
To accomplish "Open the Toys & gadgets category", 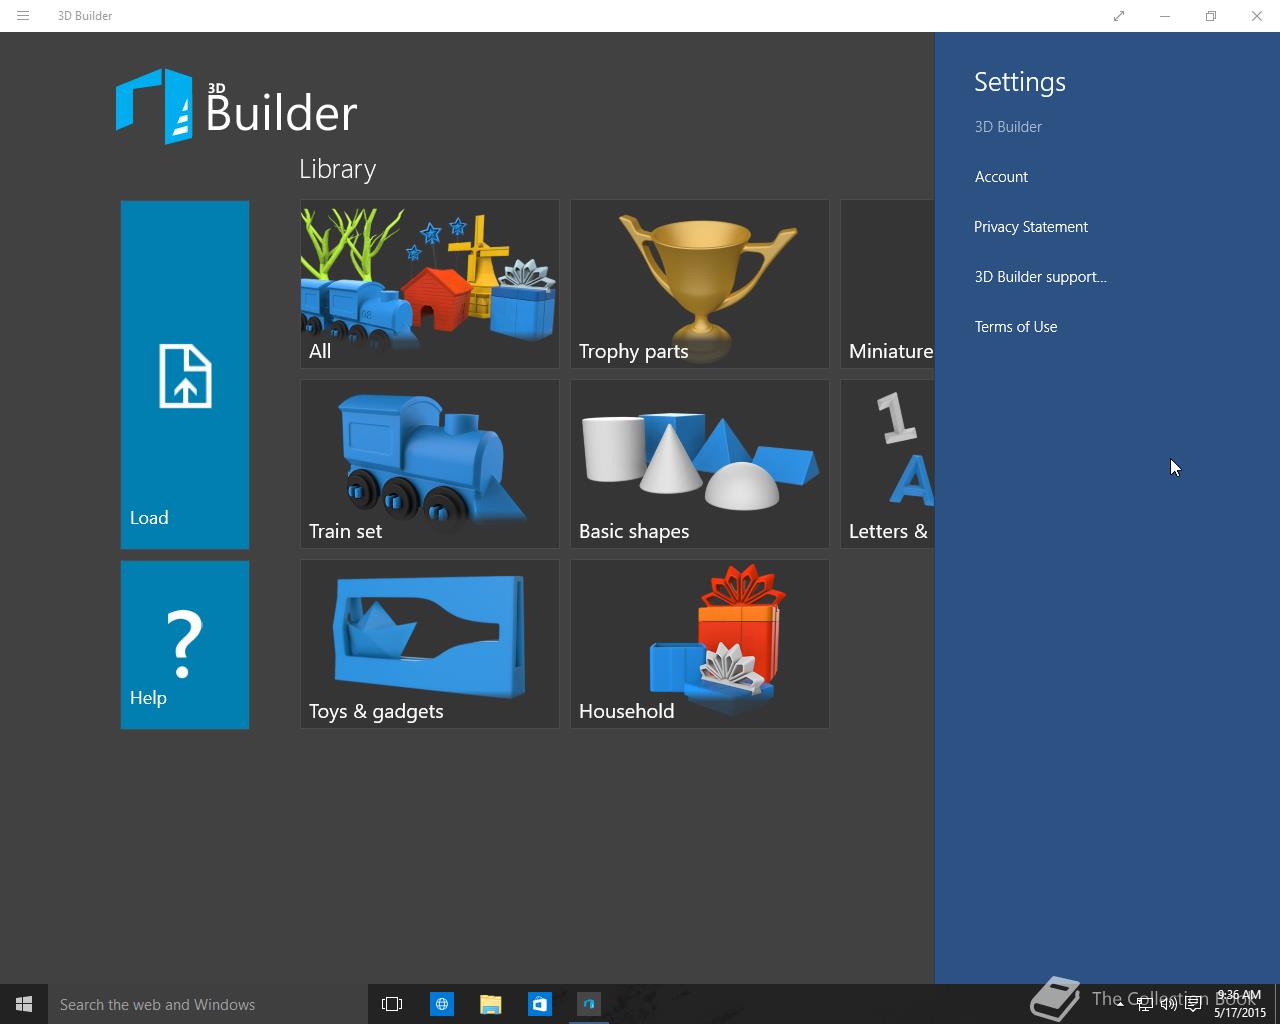I will [430, 644].
